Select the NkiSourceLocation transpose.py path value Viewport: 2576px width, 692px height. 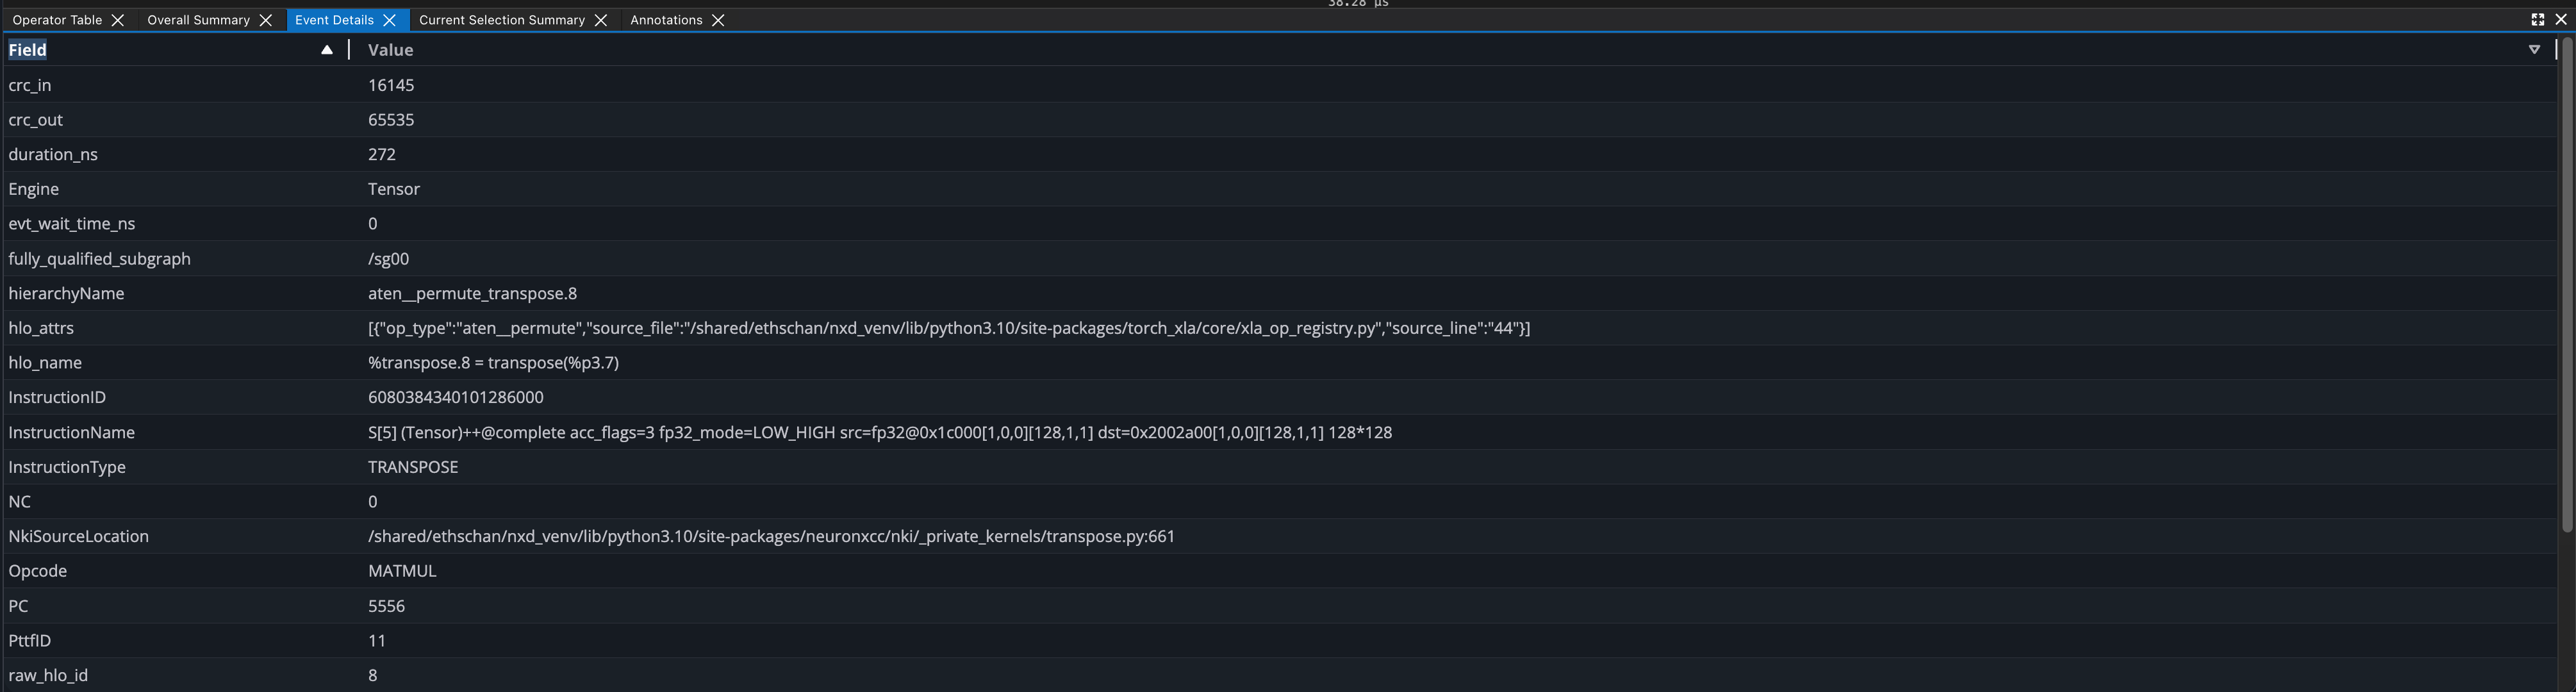[x=770, y=536]
